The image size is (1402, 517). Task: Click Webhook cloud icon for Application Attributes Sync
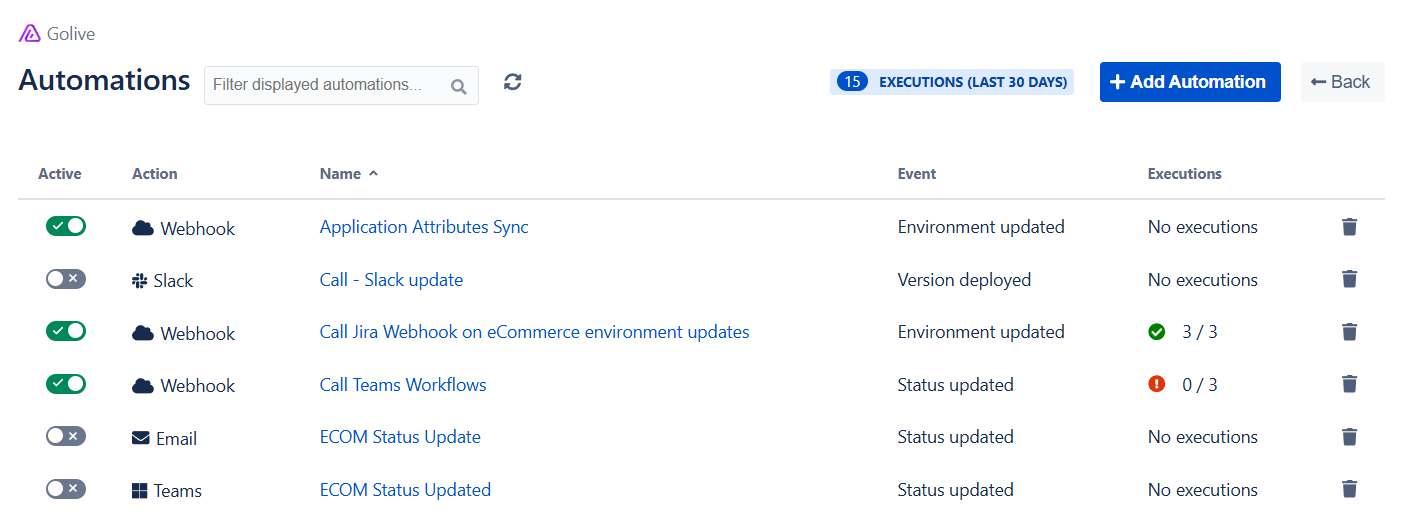coord(143,228)
